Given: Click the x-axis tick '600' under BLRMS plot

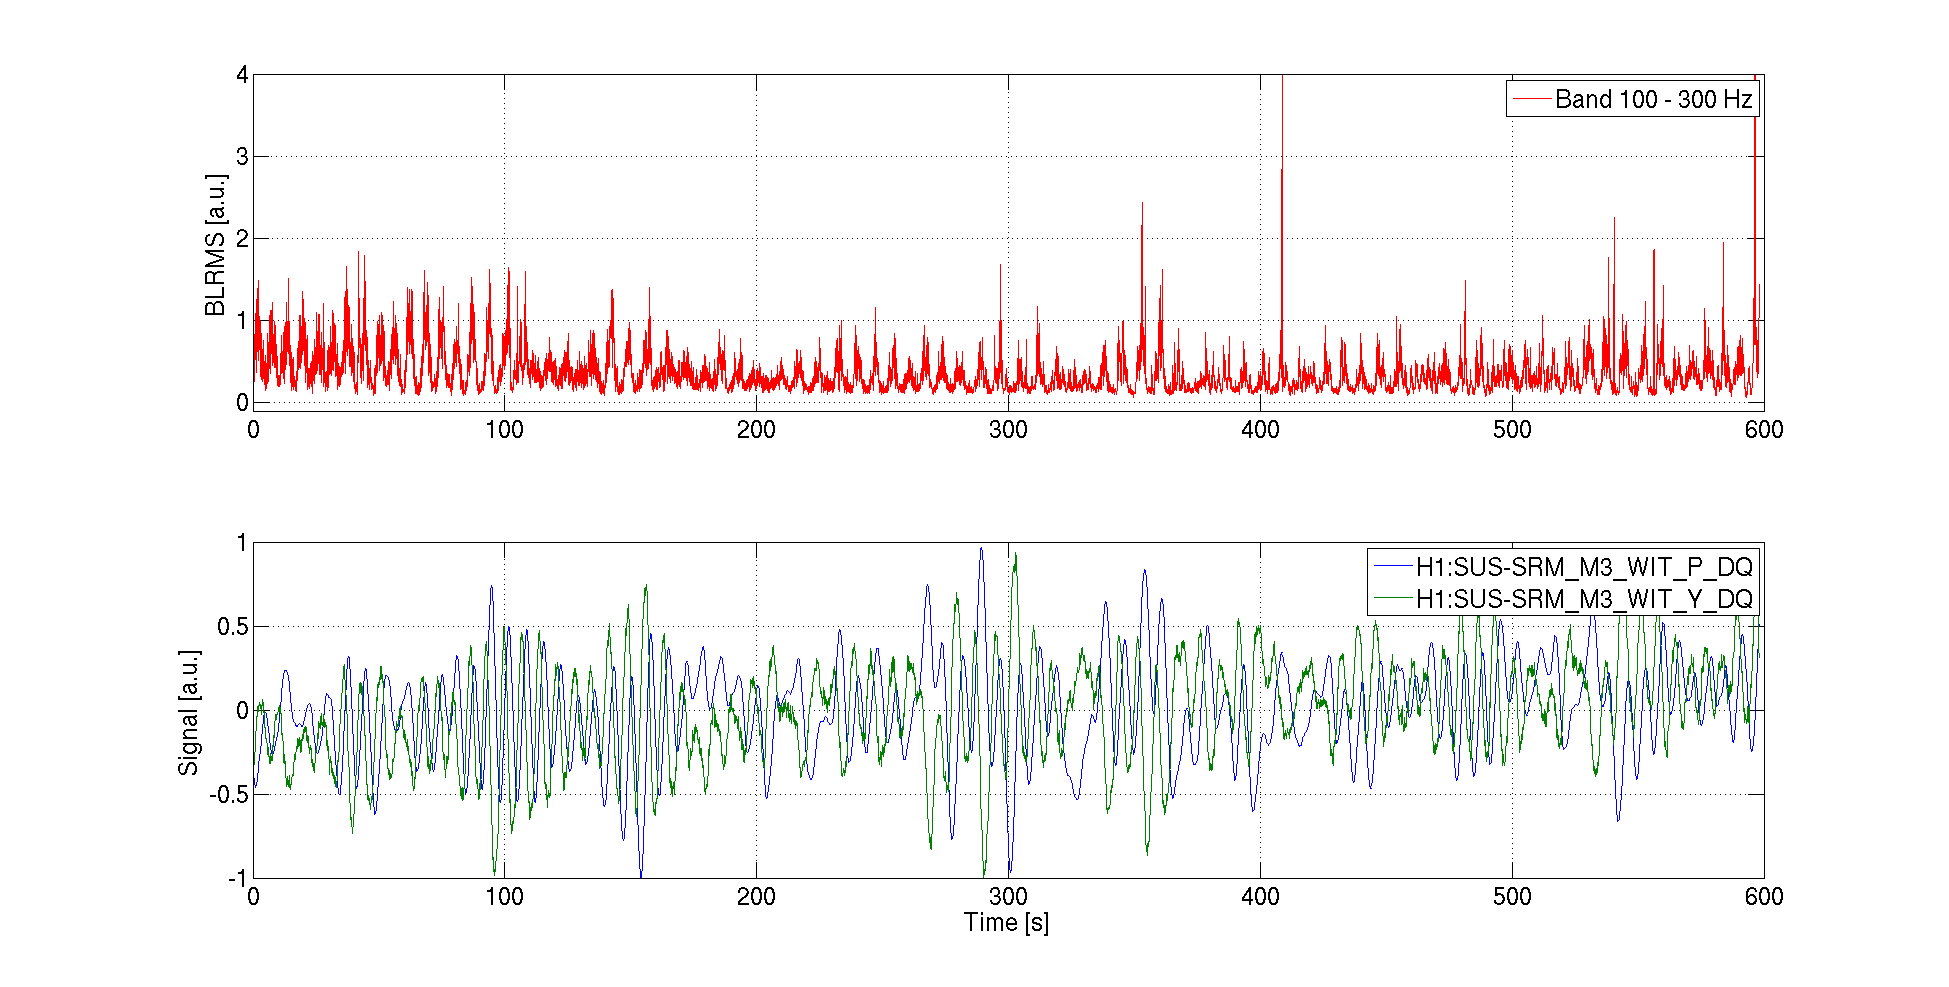Looking at the screenshot, I should coord(1764,430).
